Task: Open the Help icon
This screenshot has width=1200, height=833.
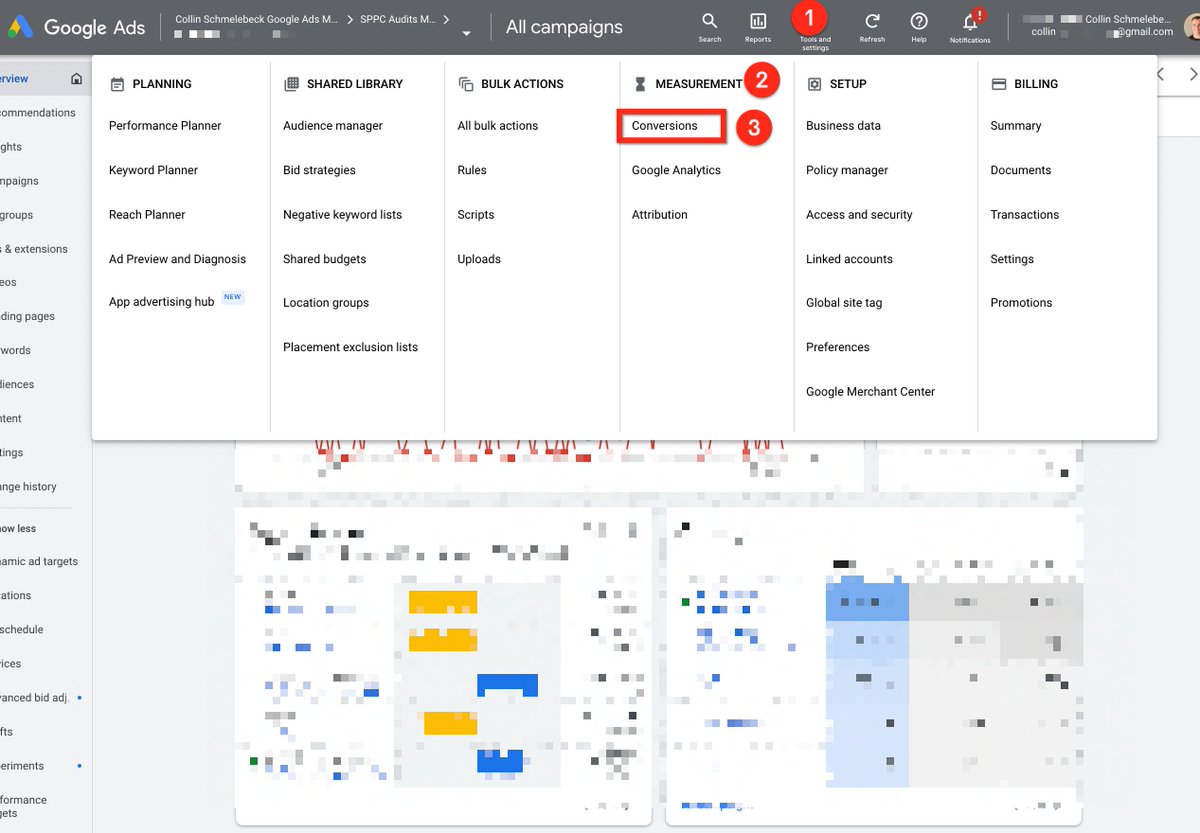Action: tap(919, 26)
